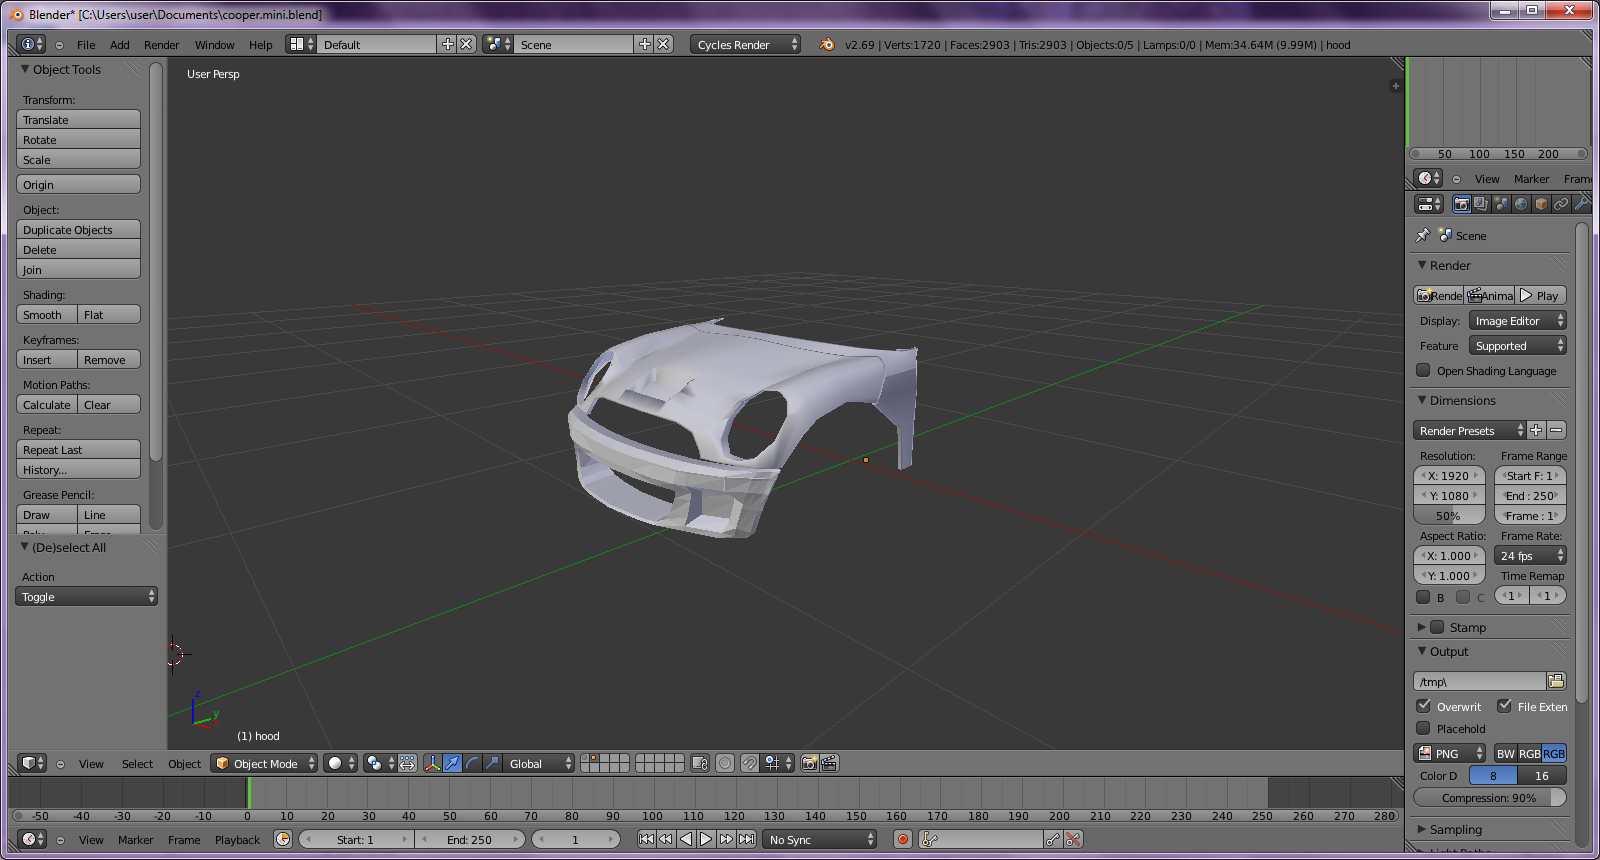The width and height of the screenshot is (1600, 860).
Task: Open the Constraints chain-link tab
Action: (x=1561, y=204)
